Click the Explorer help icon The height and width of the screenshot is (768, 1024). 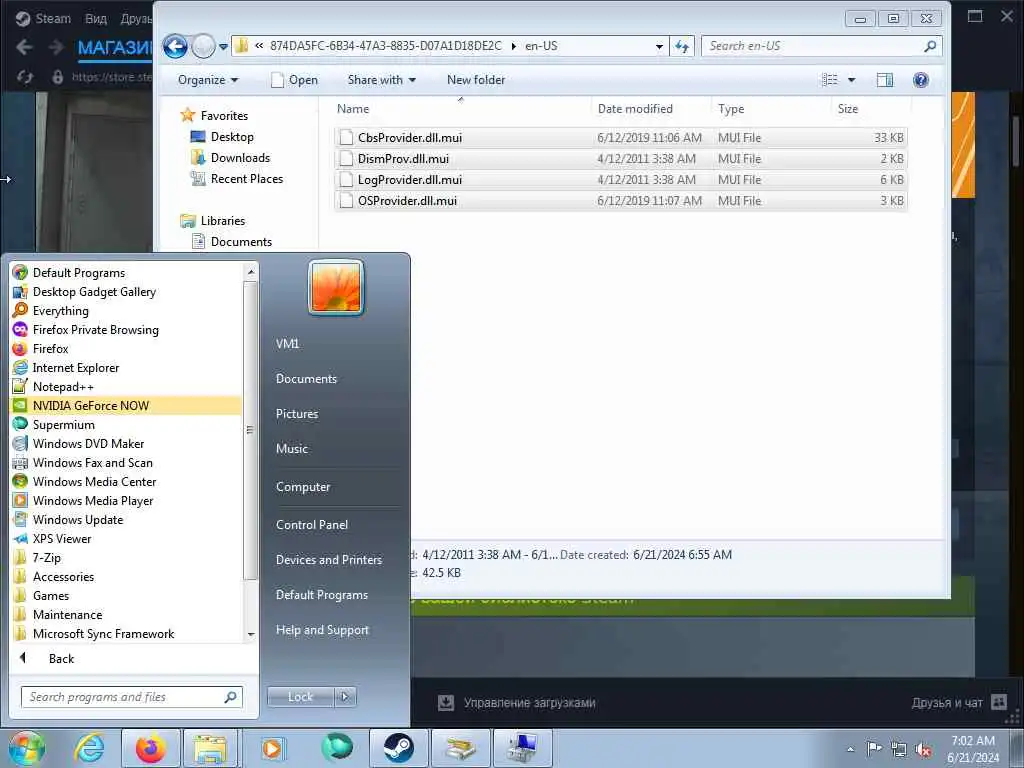point(921,80)
